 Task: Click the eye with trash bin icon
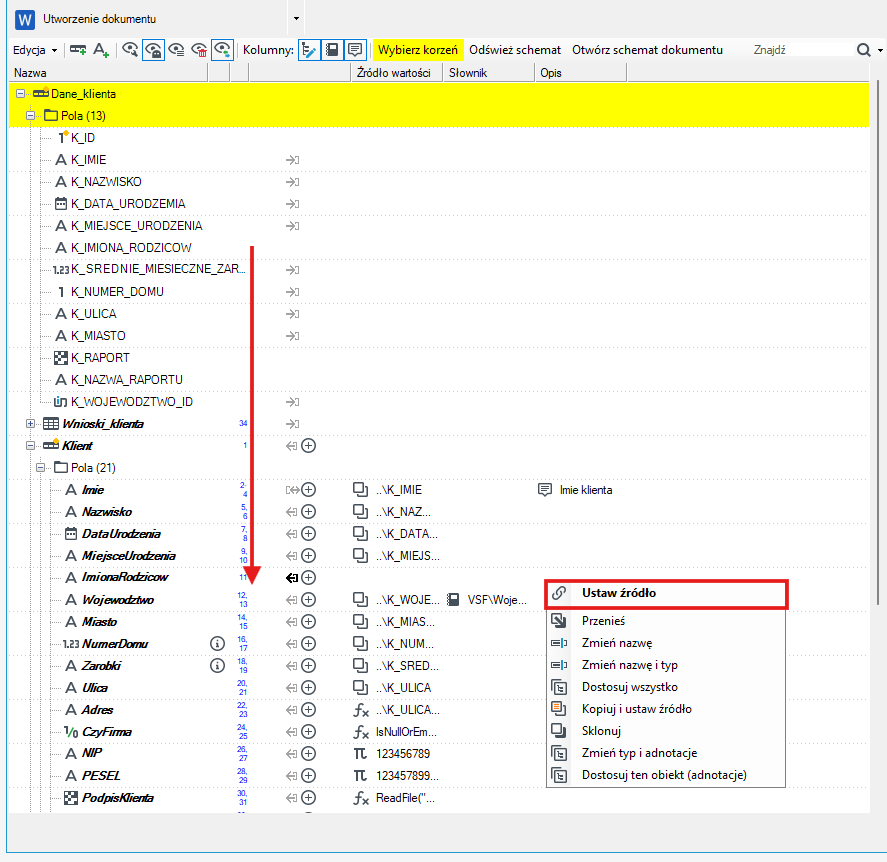click(x=199, y=50)
